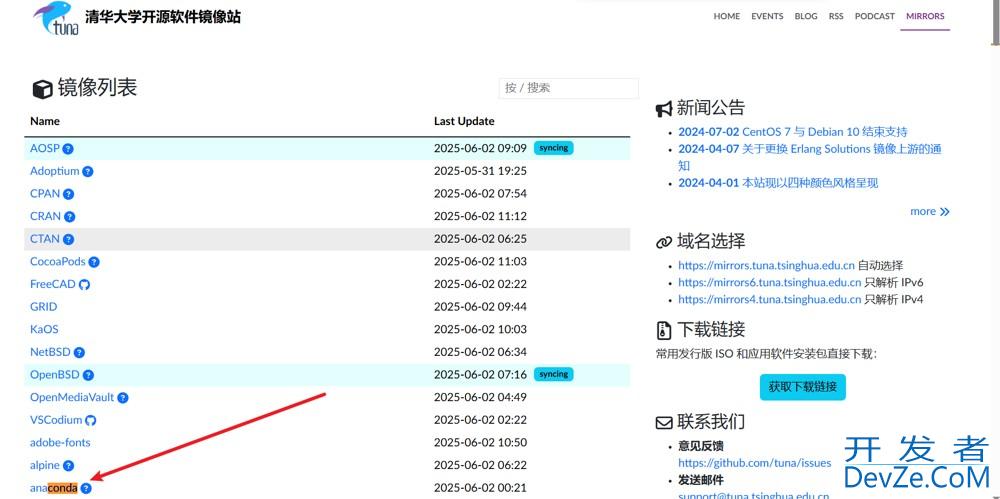Open BLOG navigation item
This screenshot has width=1000, height=499.
(806, 16)
